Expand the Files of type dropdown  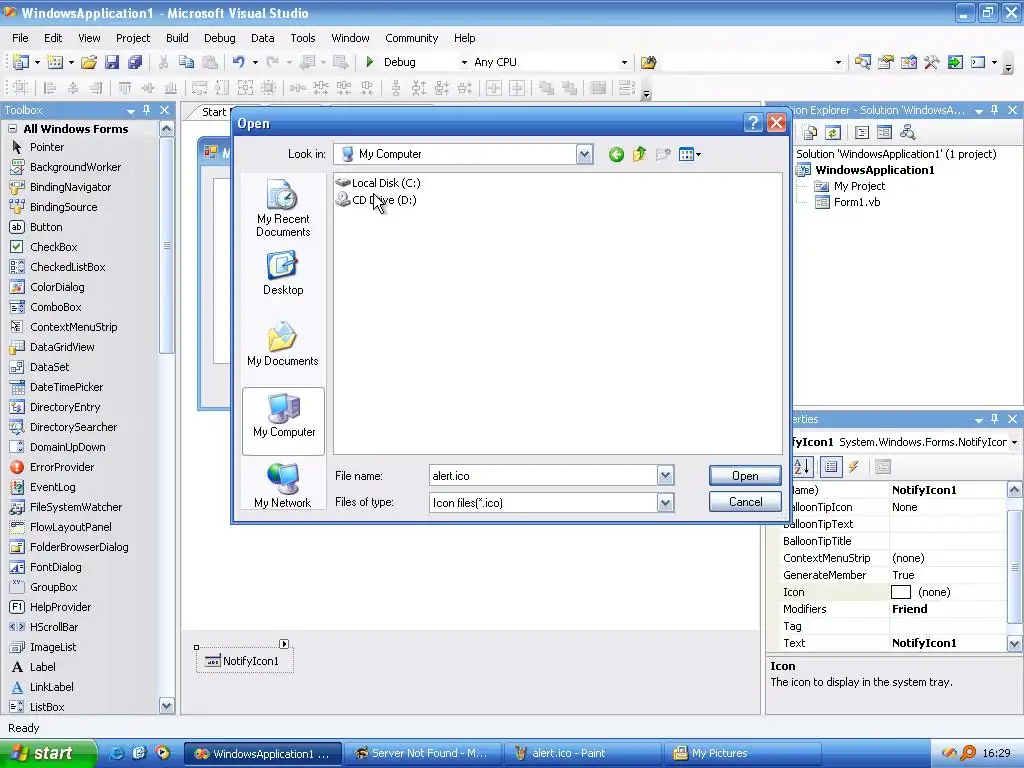pyautogui.click(x=665, y=503)
